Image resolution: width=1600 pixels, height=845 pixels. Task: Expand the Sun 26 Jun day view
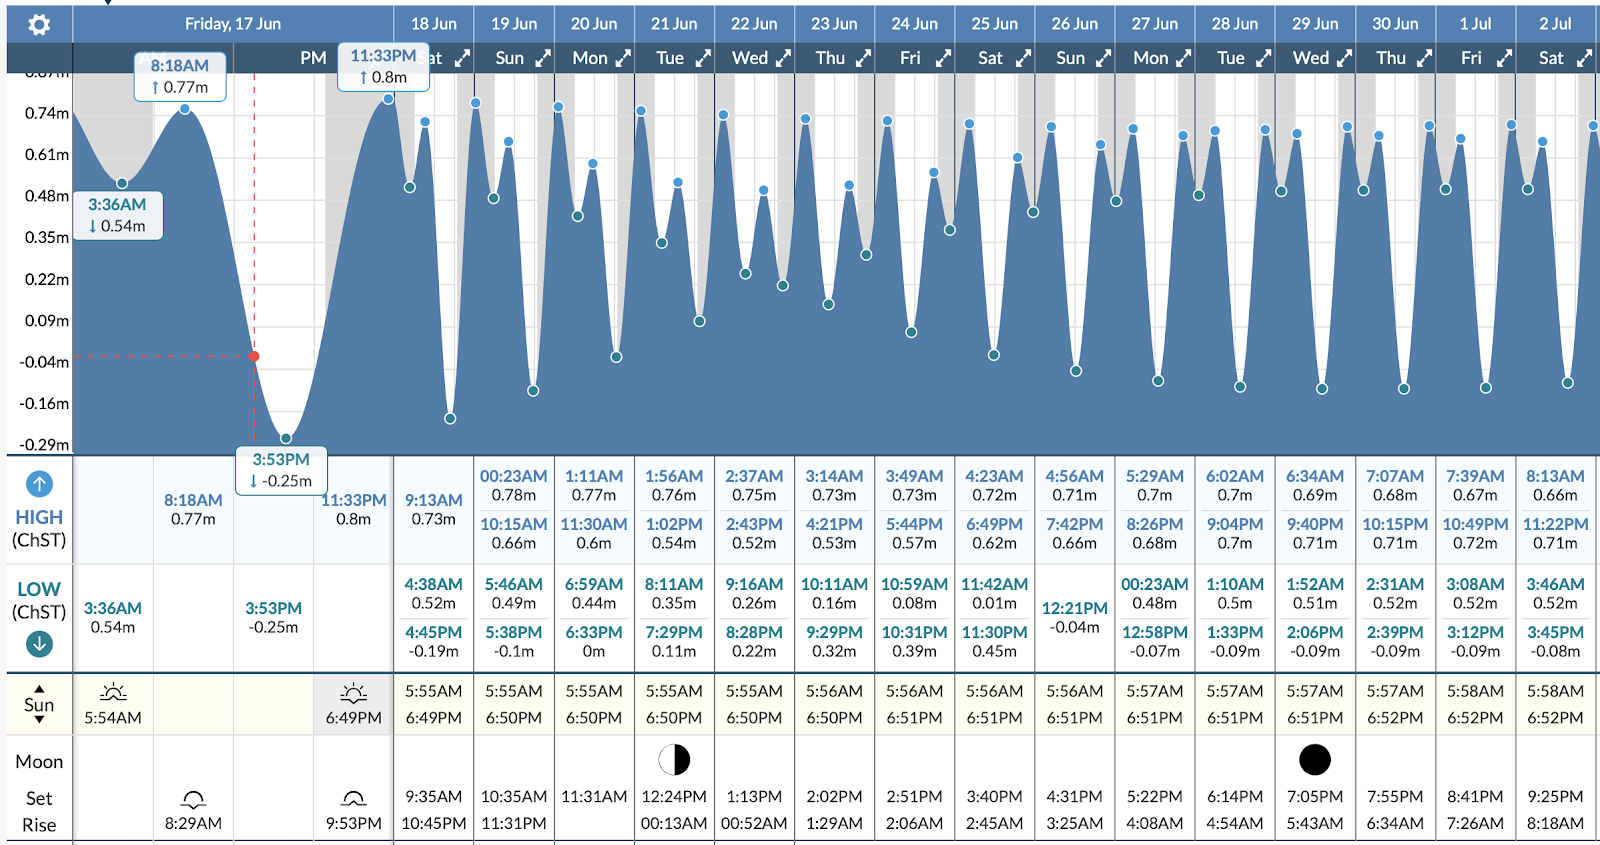pos(1103,58)
